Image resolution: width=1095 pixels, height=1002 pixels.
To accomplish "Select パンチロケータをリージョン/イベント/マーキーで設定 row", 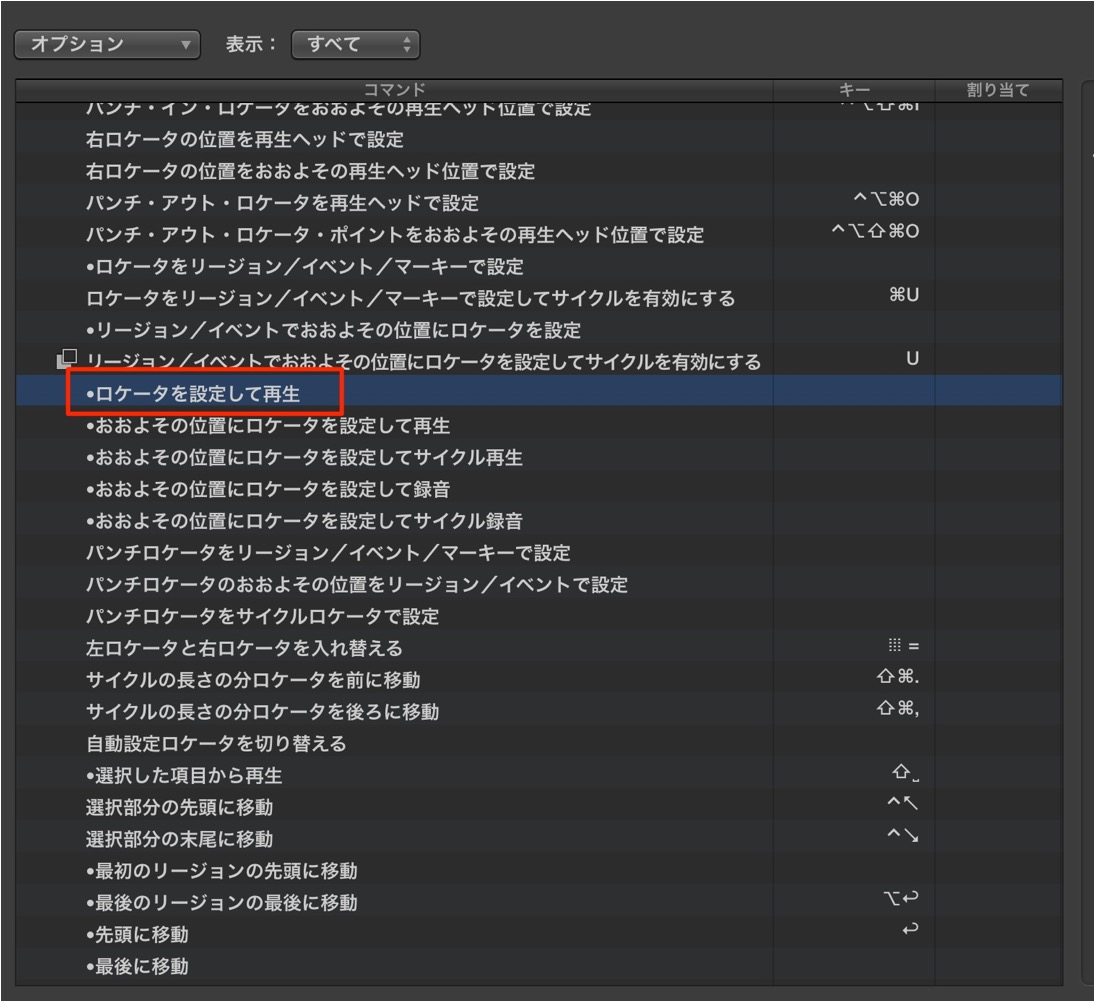I will click(539, 553).
